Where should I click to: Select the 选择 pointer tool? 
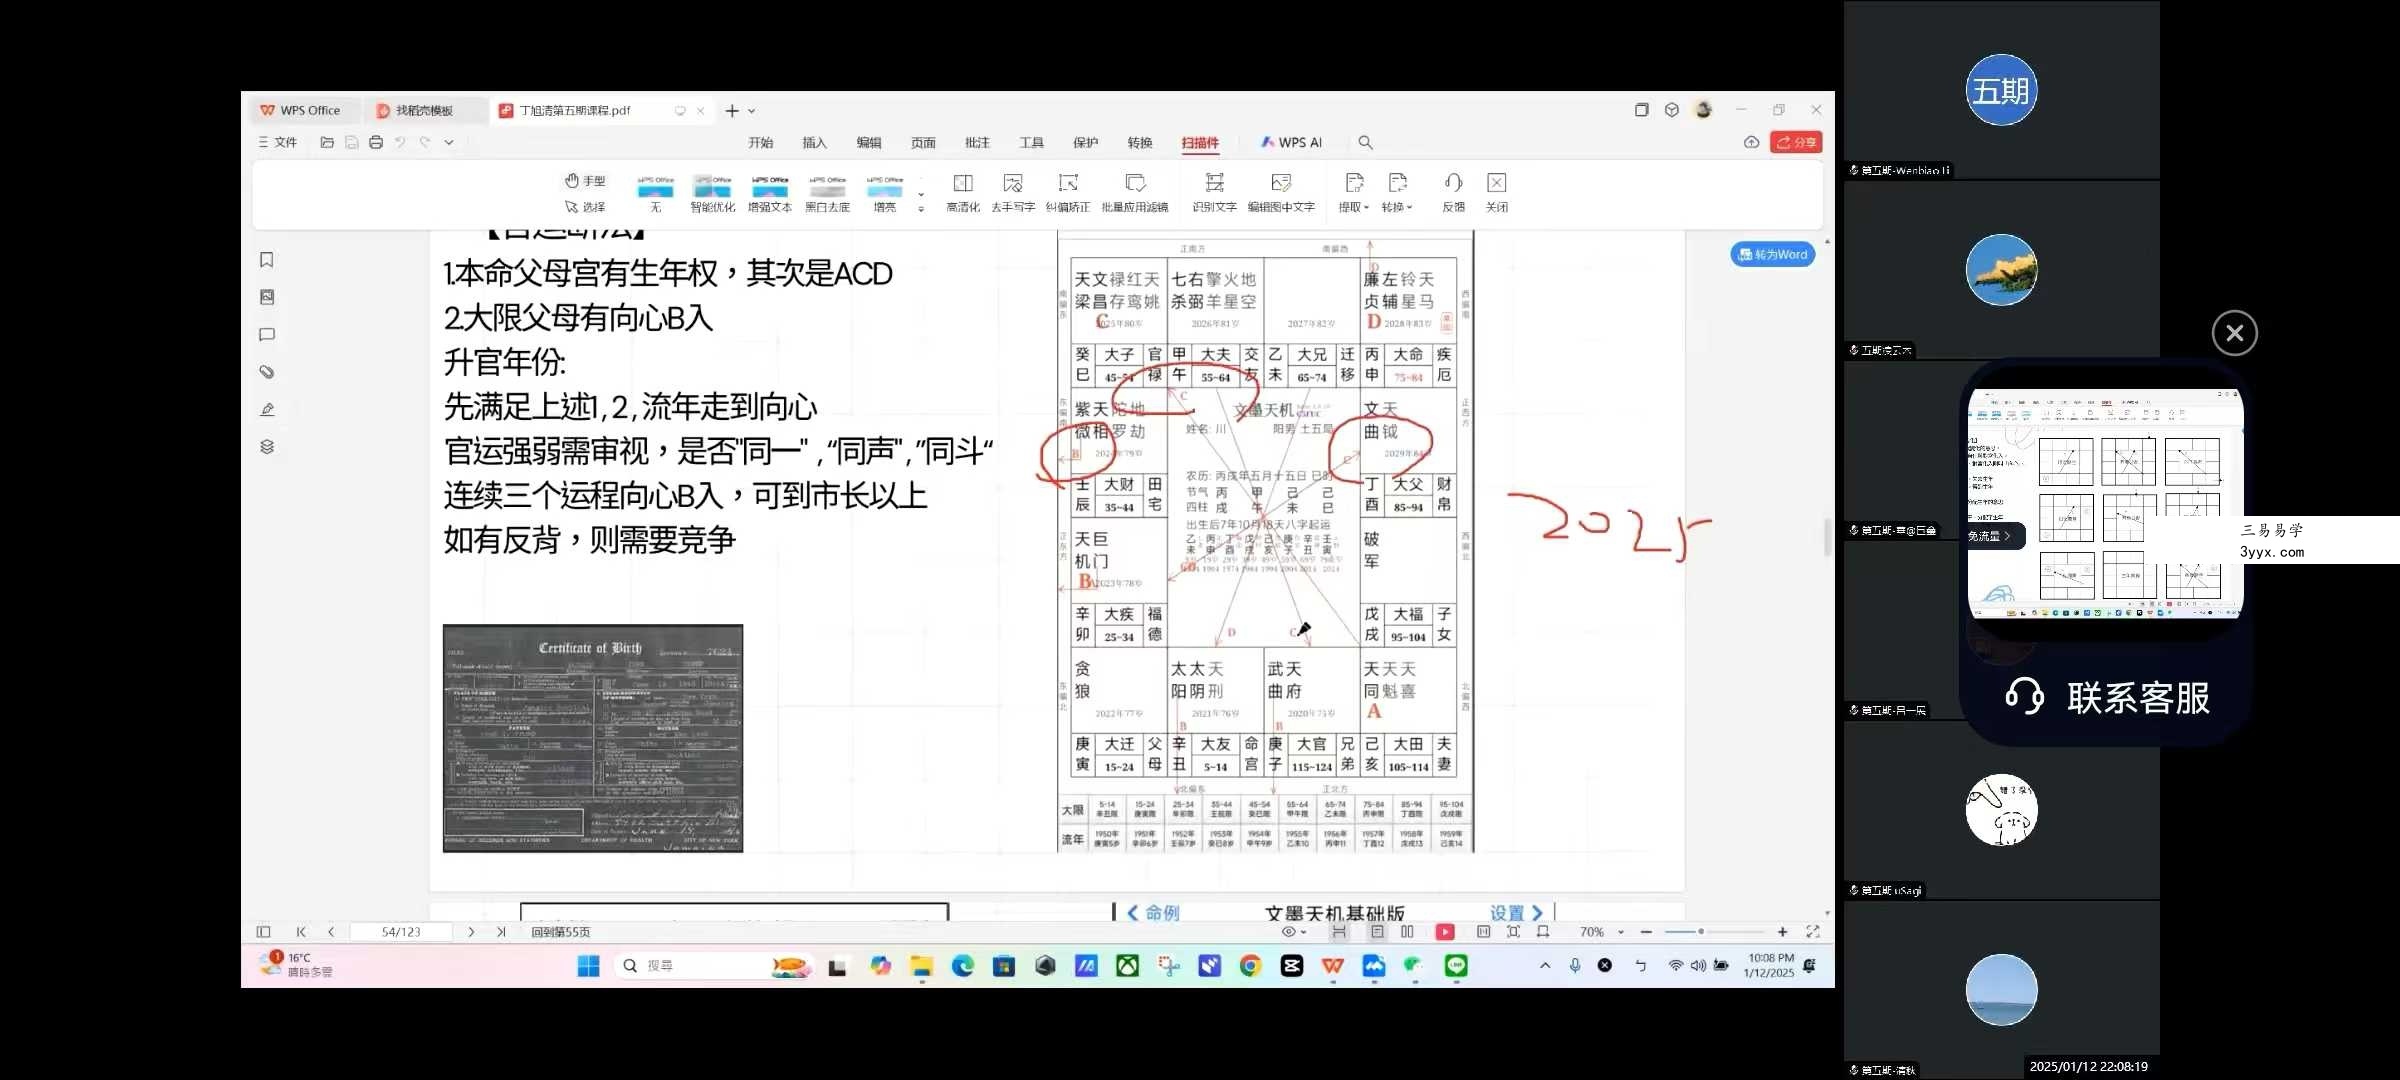(x=585, y=207)
